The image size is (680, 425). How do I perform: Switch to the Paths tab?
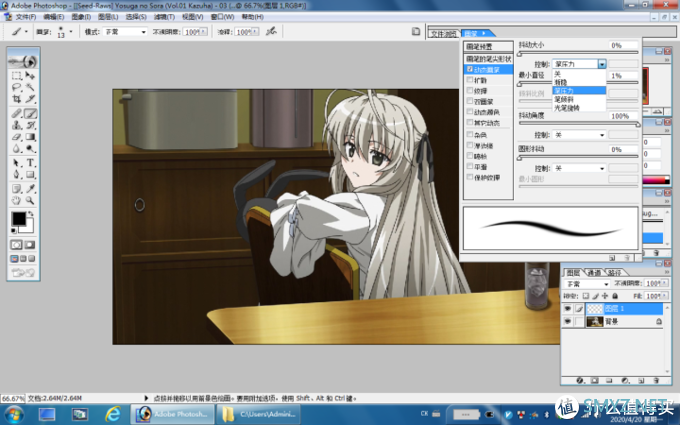615,272
